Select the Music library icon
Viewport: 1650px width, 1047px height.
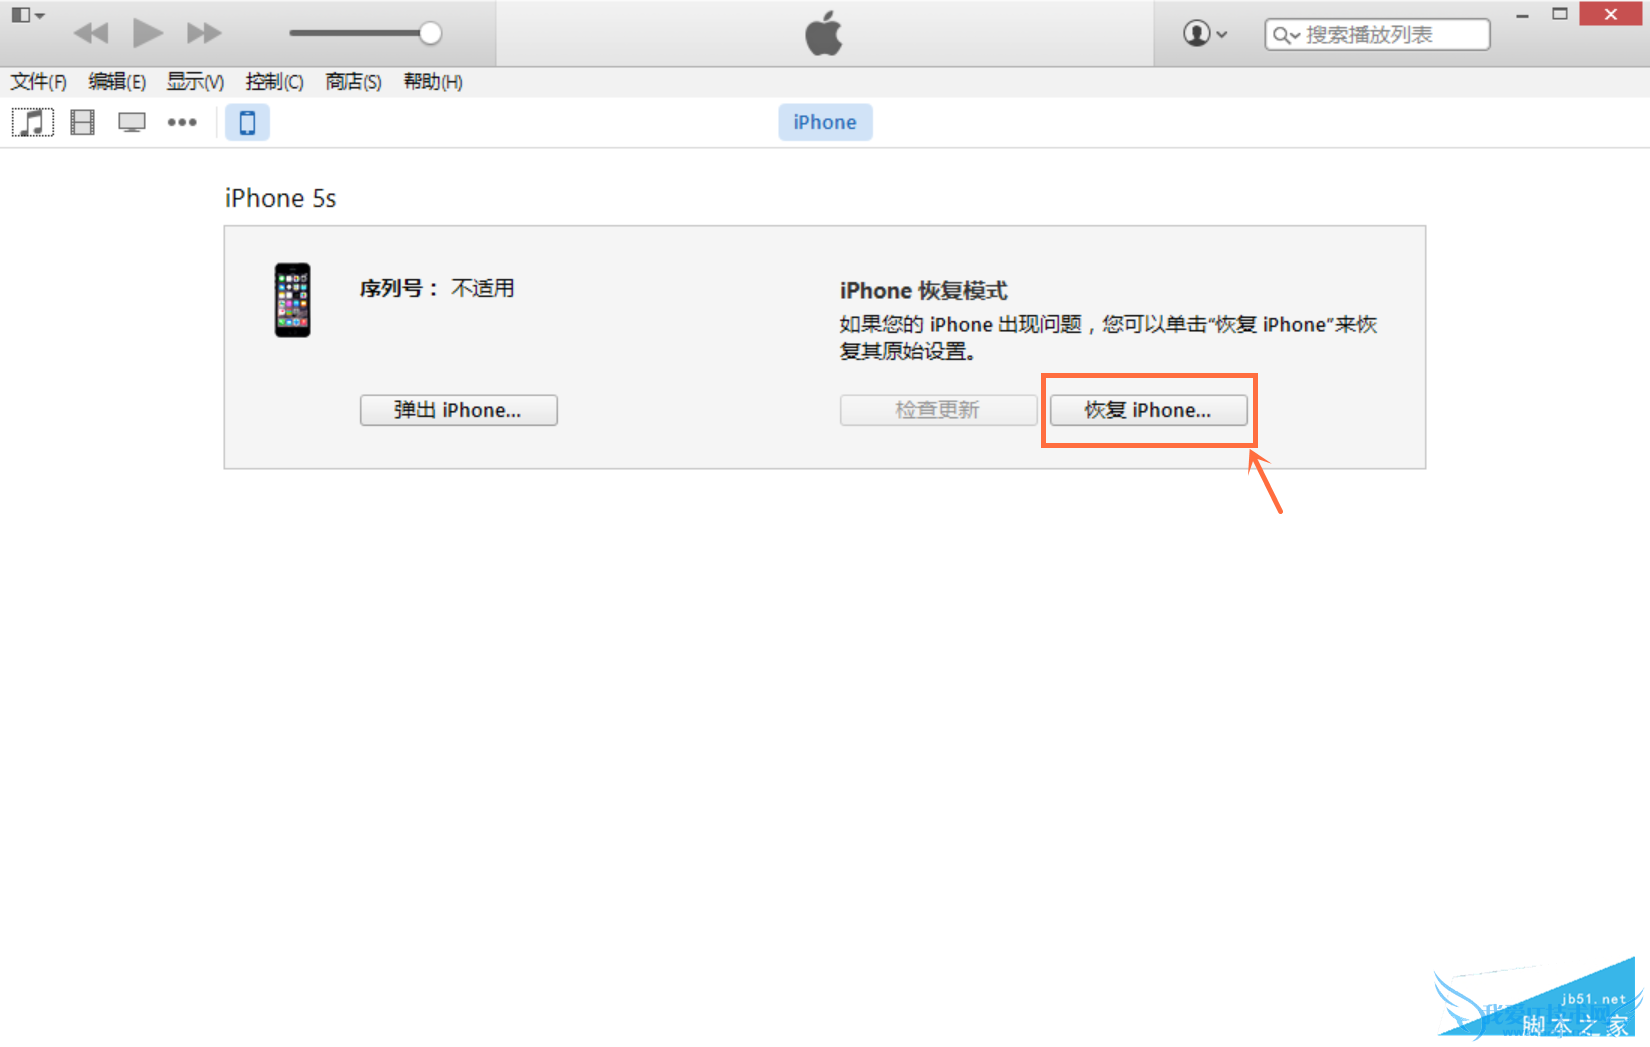click(32, 121)
